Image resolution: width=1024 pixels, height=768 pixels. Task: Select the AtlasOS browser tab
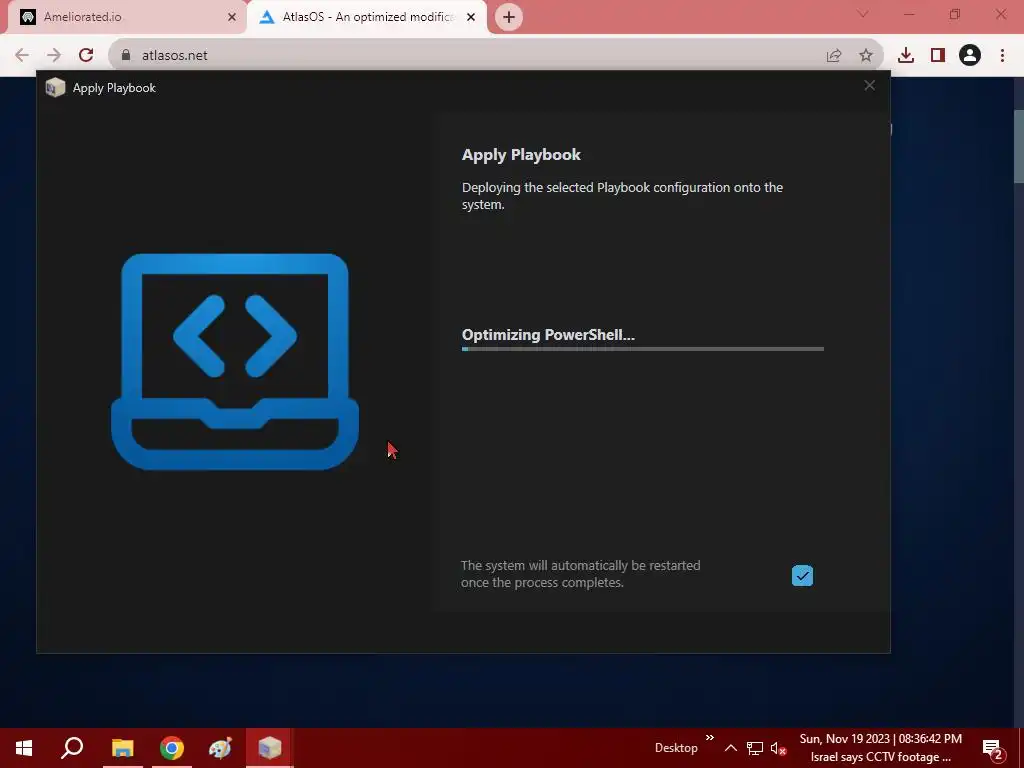click(x=367, y=17)
